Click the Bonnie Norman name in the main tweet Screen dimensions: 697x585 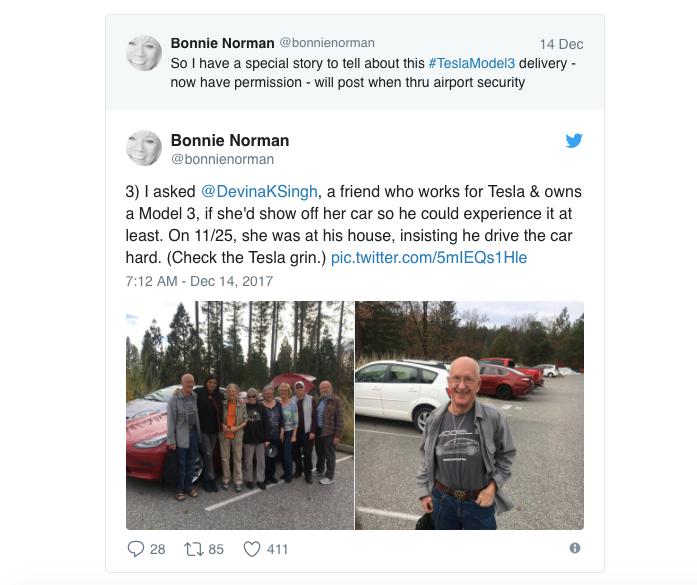[230, 139]
